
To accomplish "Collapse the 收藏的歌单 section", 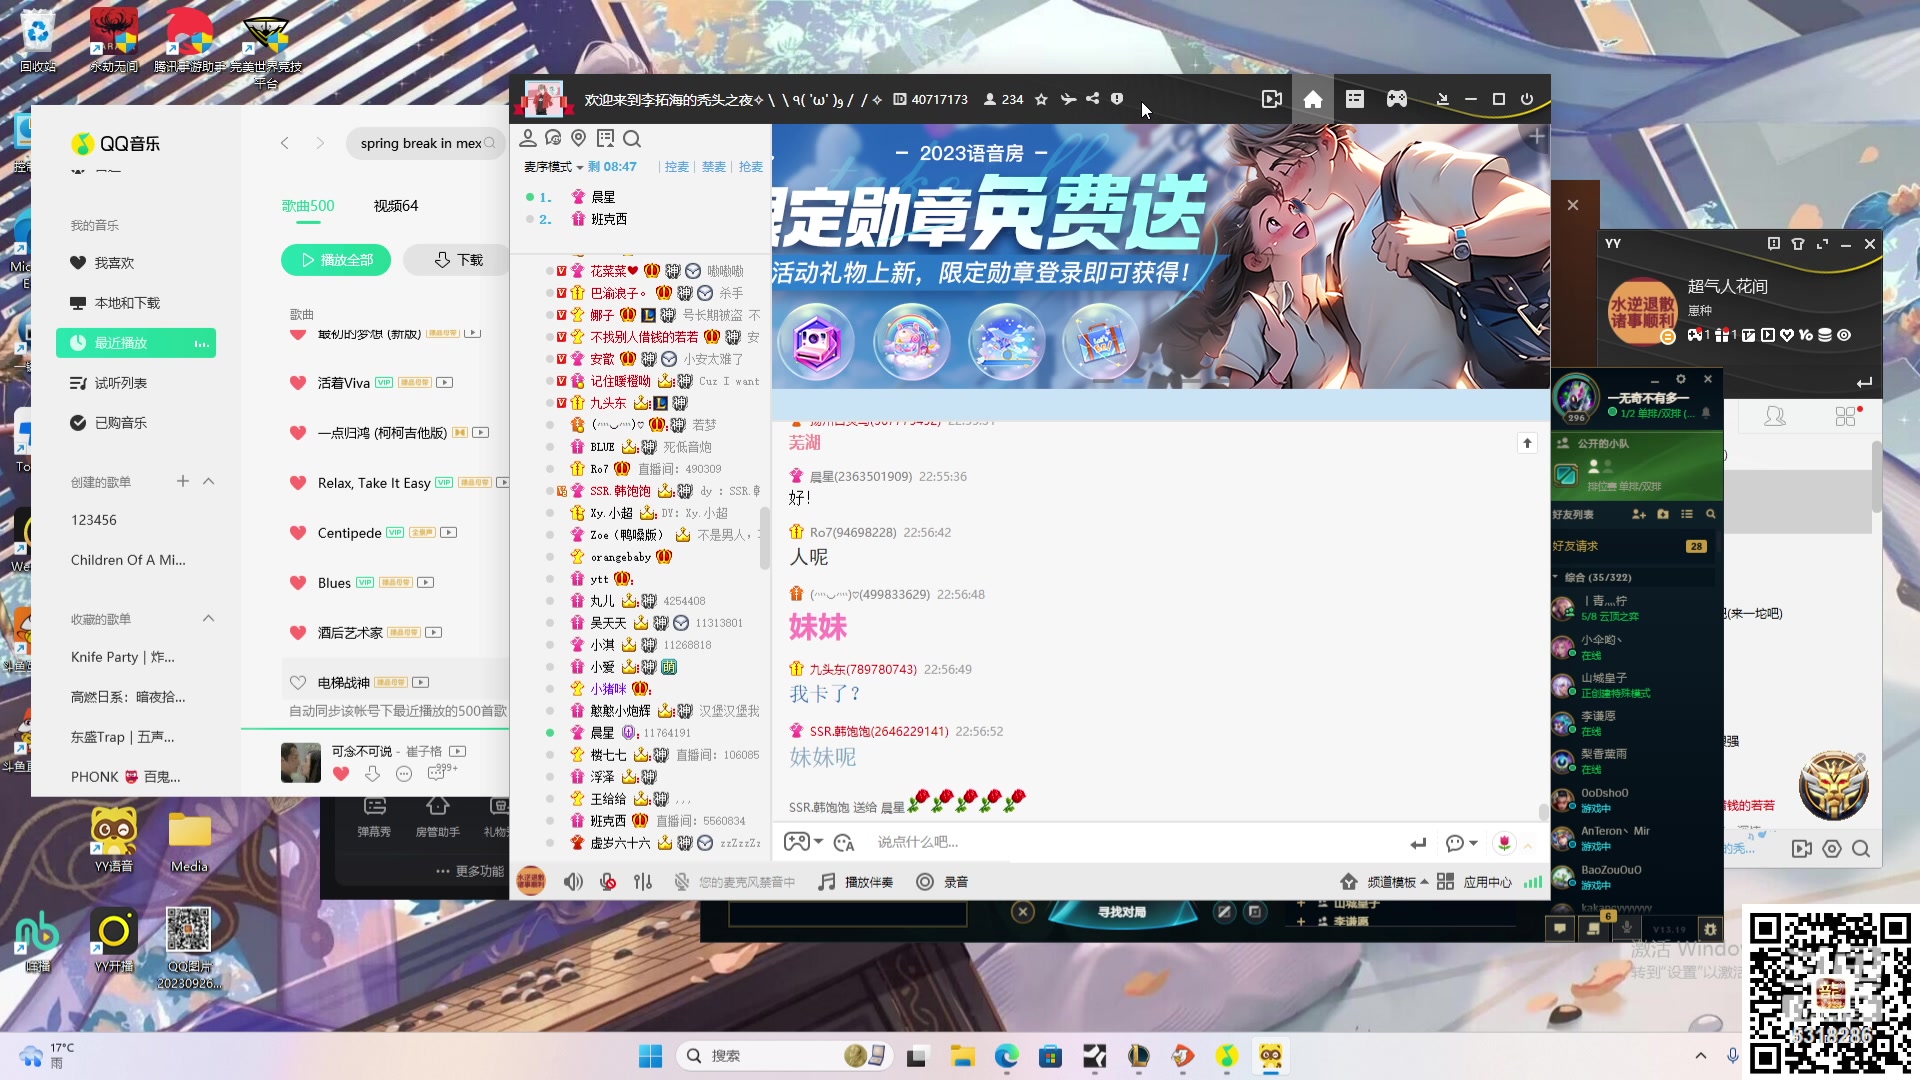I will pos(208,618).
